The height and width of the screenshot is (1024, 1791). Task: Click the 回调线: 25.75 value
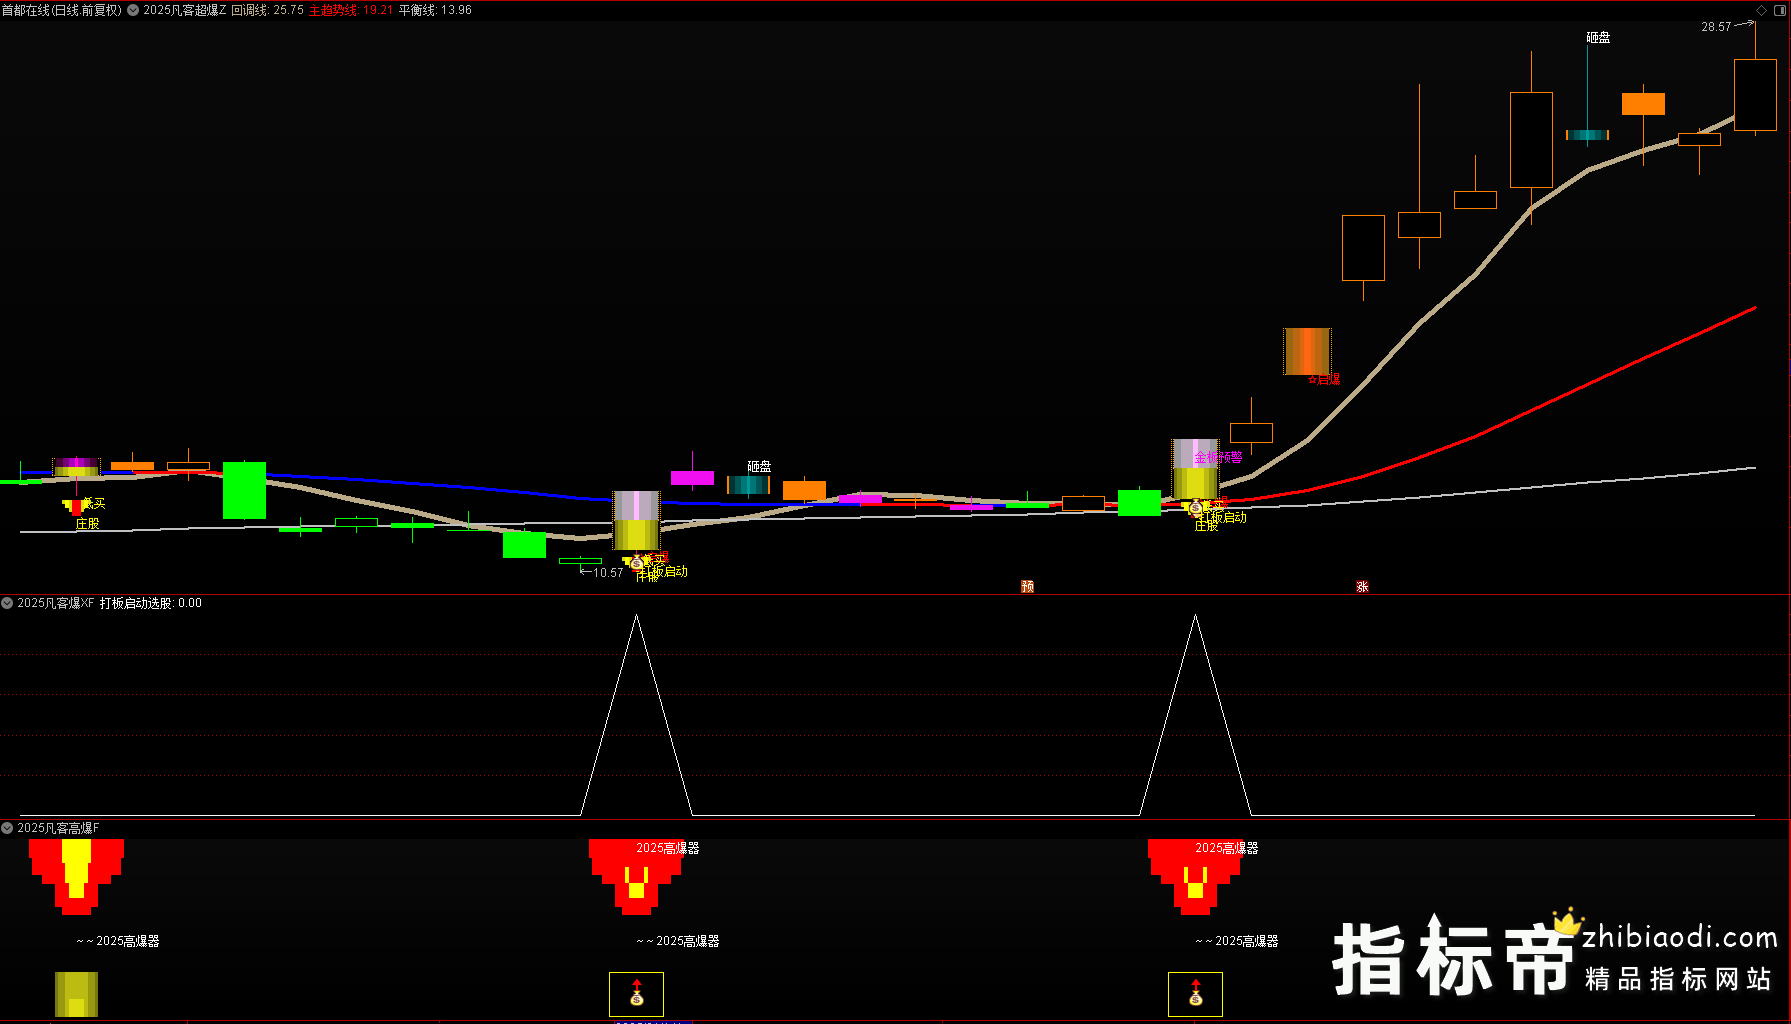[x=268, y=10]
